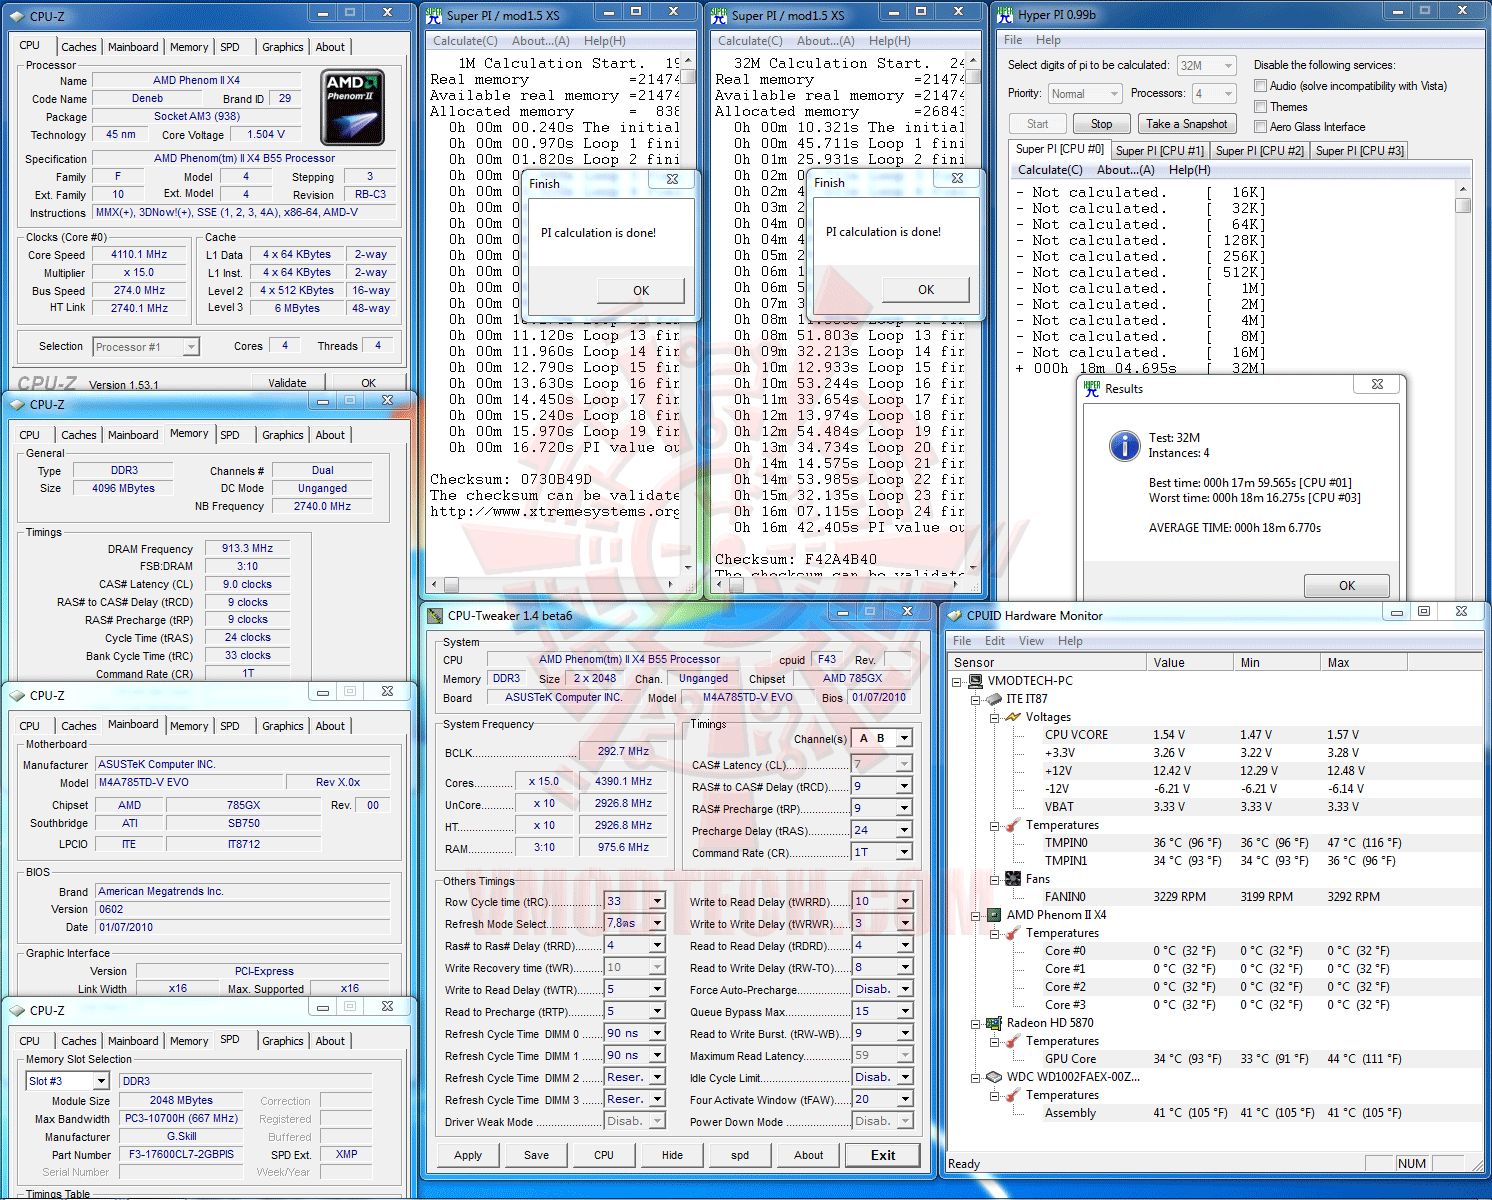This screenshot has width=1492, height=1200.
Task: Click the Fans icon in Hardware Monitor
Action: click(x=1013, y=879)
